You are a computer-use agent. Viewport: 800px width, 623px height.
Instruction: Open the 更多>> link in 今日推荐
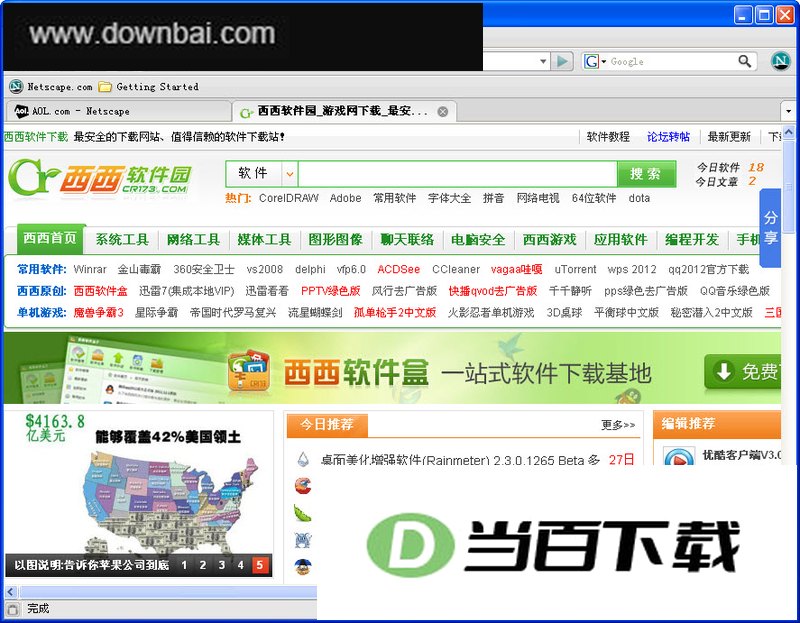point(618,425)
